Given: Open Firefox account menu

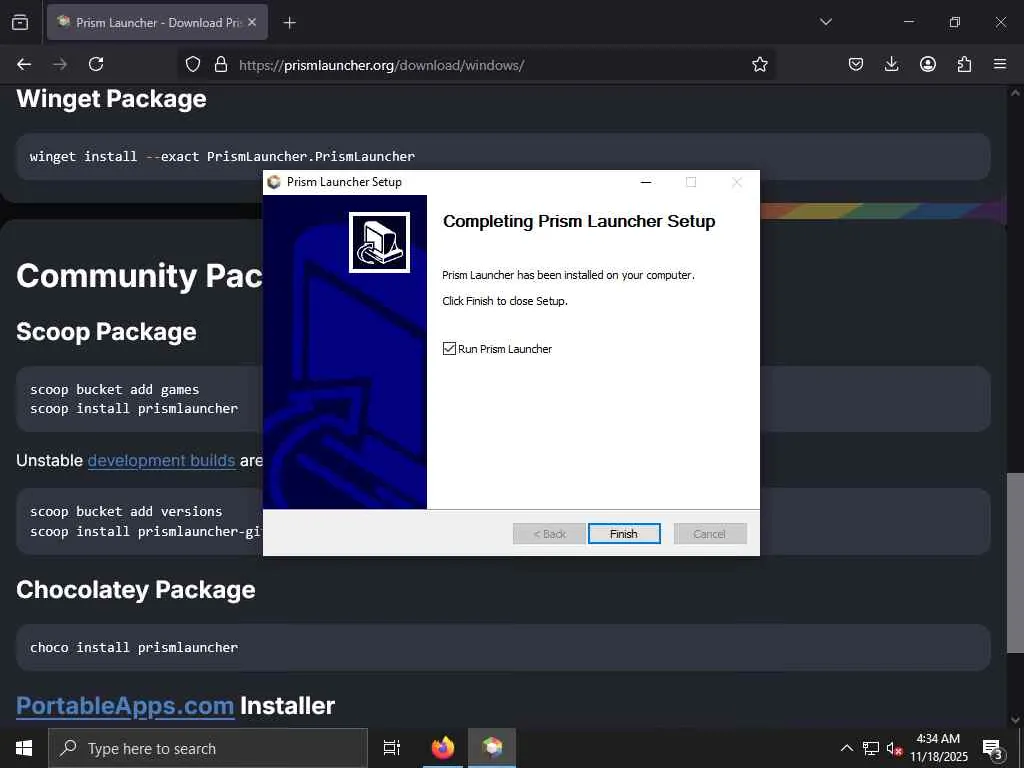Looking at the screenshot, I should 927,64.
